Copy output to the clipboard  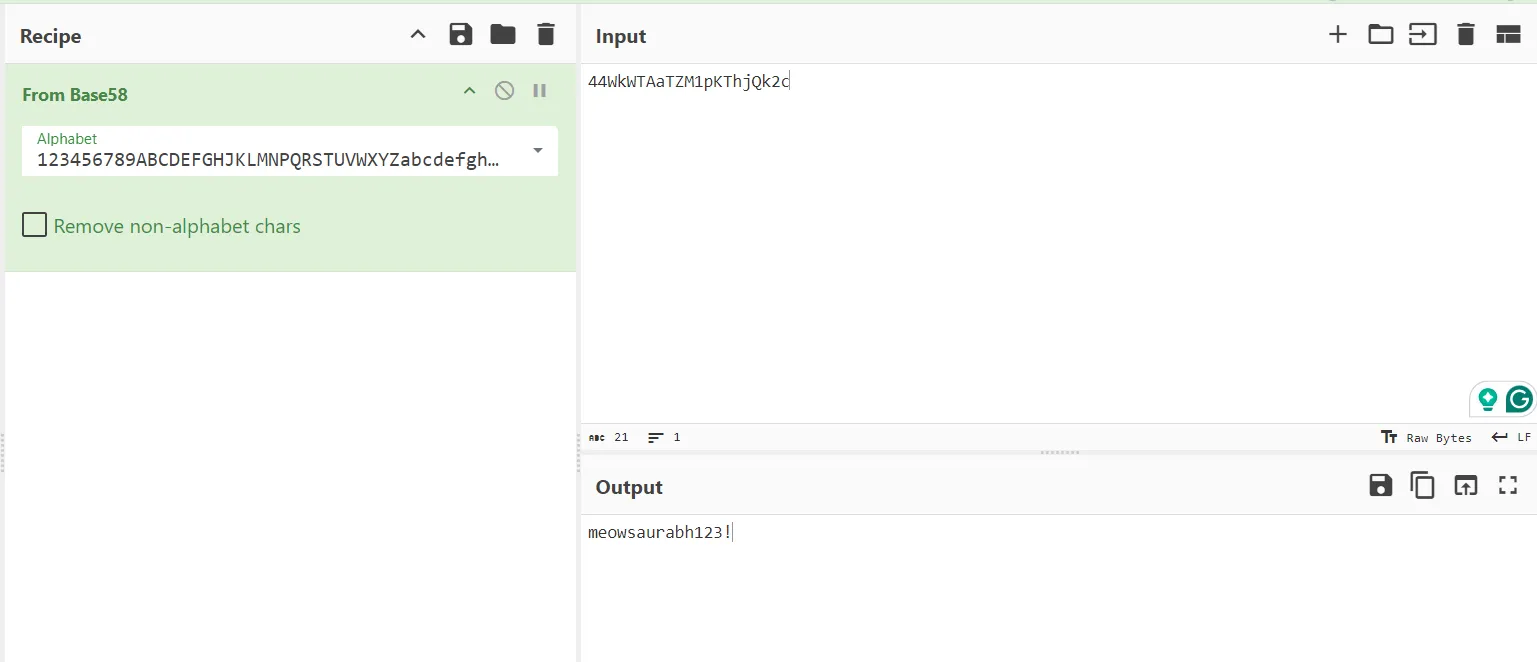pyautogui.click(x=1422, y=486)
